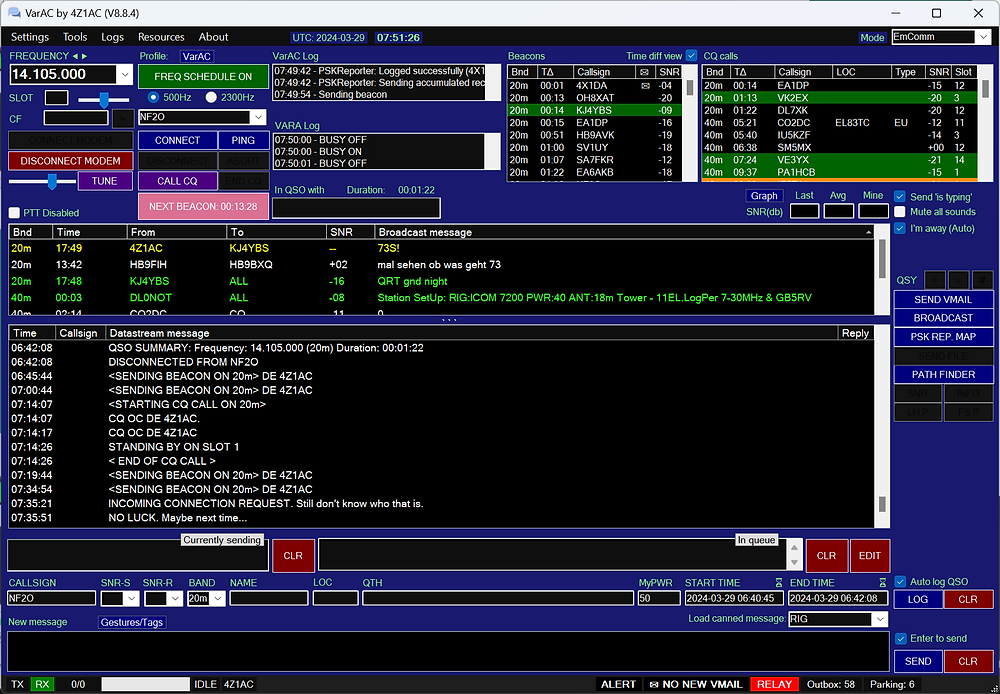Open the Logs menu

[112, 37]
